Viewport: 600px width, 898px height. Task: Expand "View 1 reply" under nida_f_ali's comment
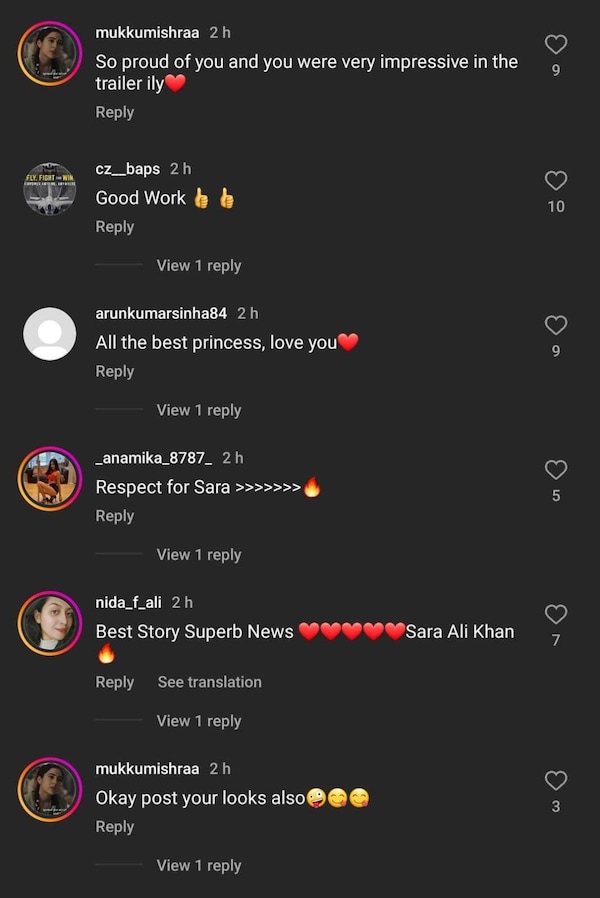(x=198, y=720)
